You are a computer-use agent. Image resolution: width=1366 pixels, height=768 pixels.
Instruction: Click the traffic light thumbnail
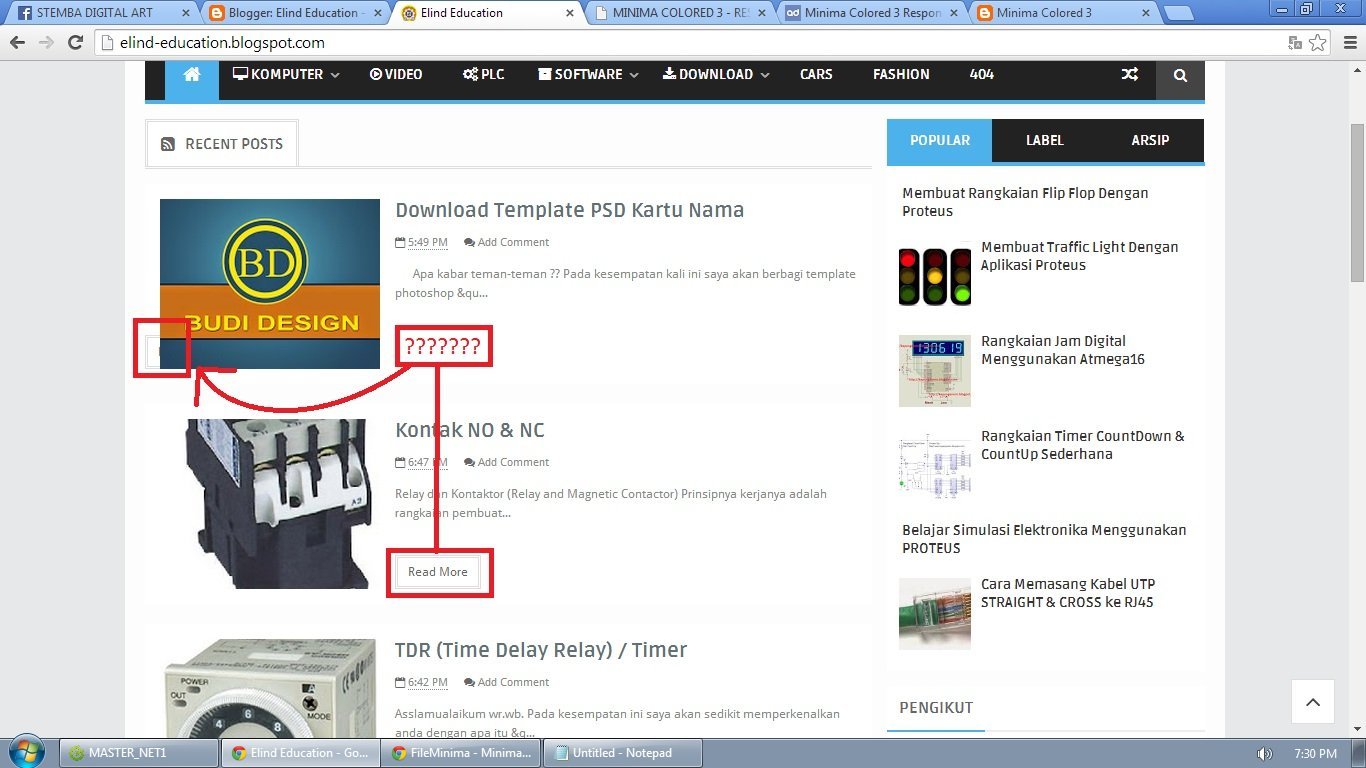[935, 275]
